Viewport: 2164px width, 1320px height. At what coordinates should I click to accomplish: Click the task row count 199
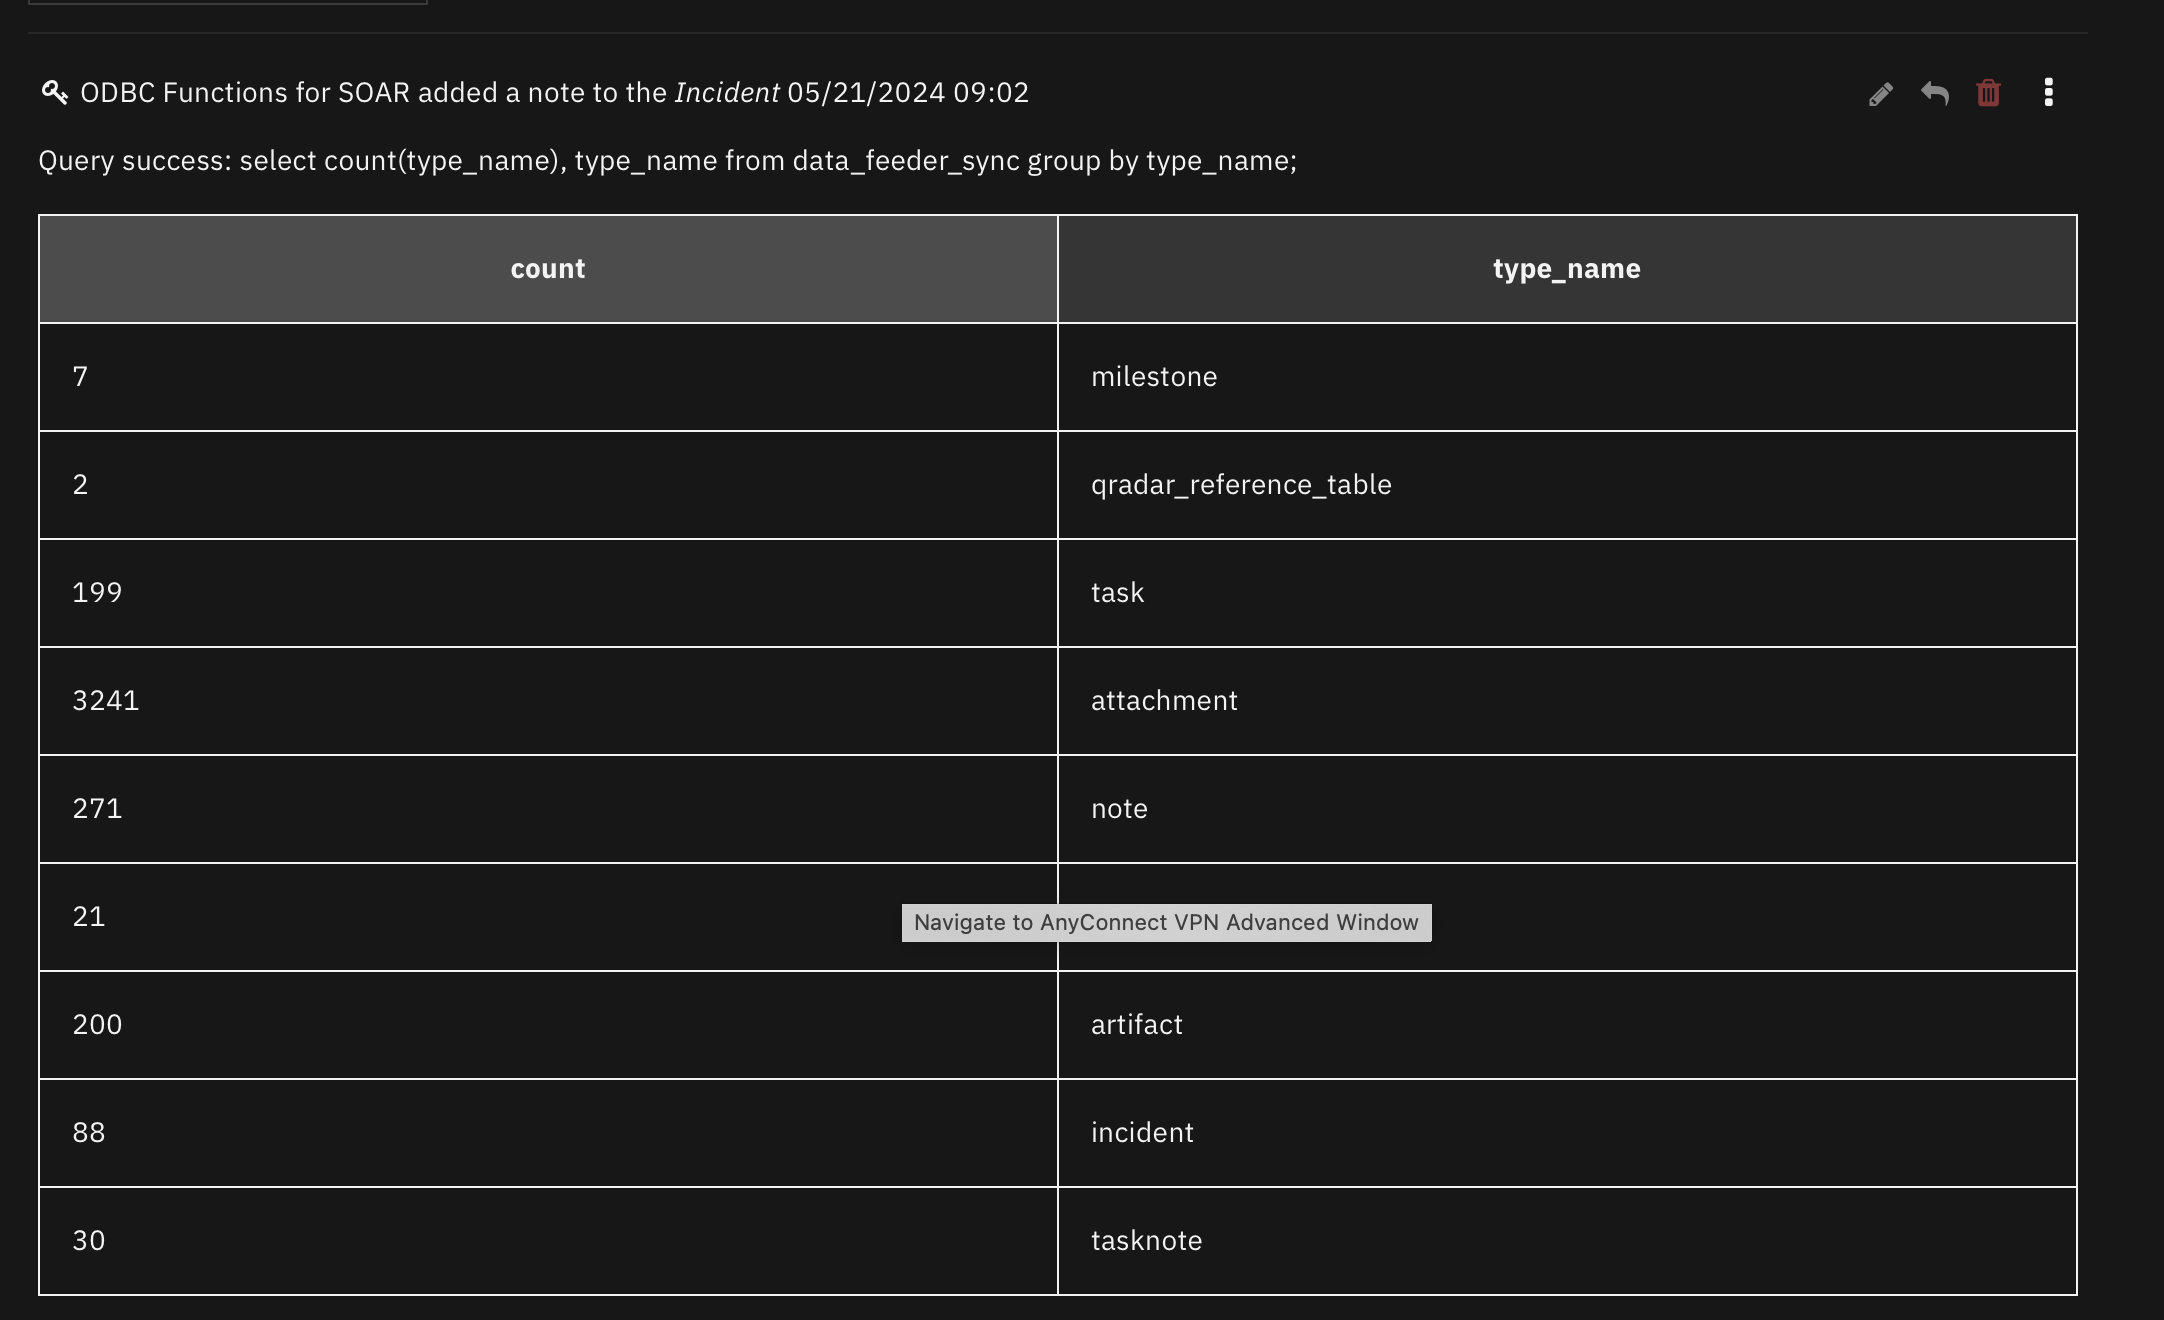click(97, 592)
